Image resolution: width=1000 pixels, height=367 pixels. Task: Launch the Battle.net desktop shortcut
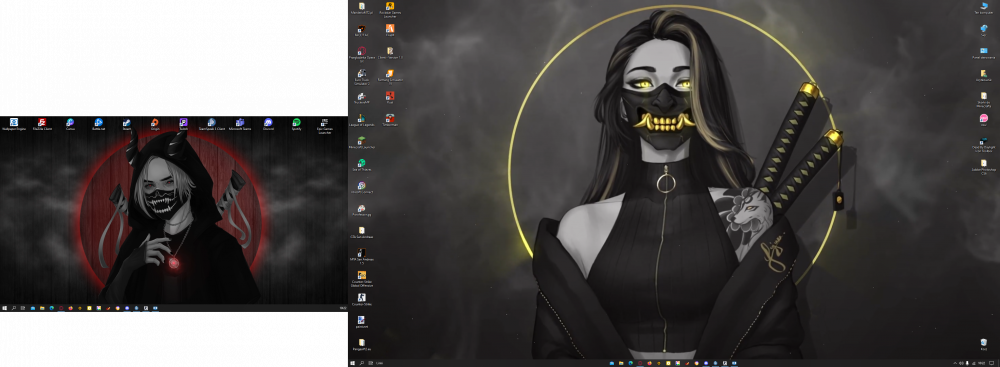[98, 124]
